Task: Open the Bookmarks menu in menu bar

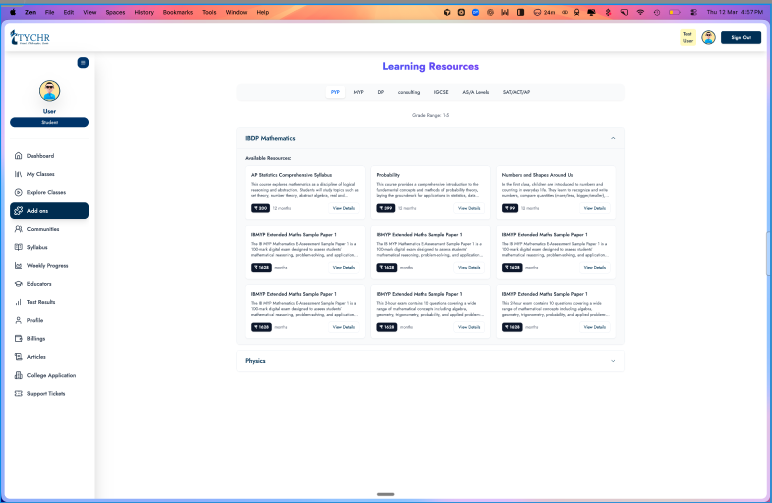Action: (177, 12)
